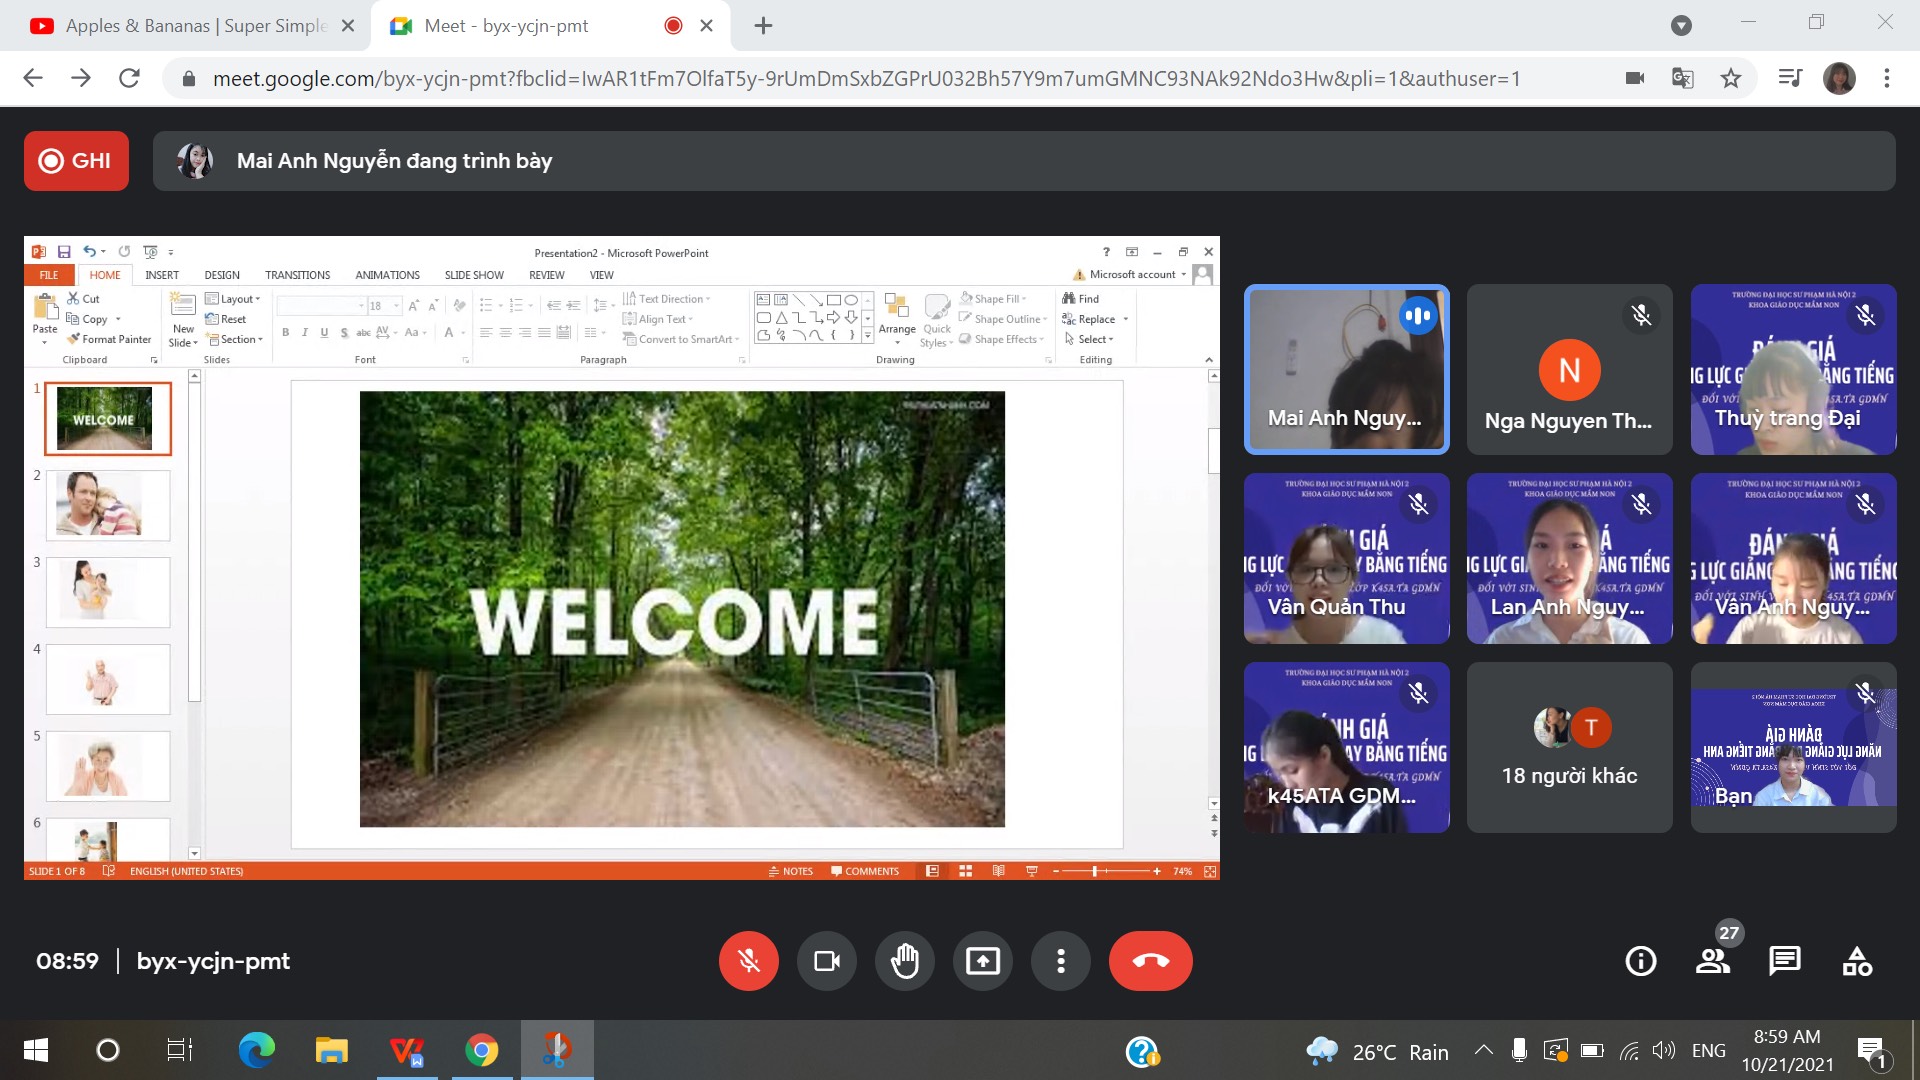
Task: Open DESIGN ribbon tab
Action: click(222, 275)
